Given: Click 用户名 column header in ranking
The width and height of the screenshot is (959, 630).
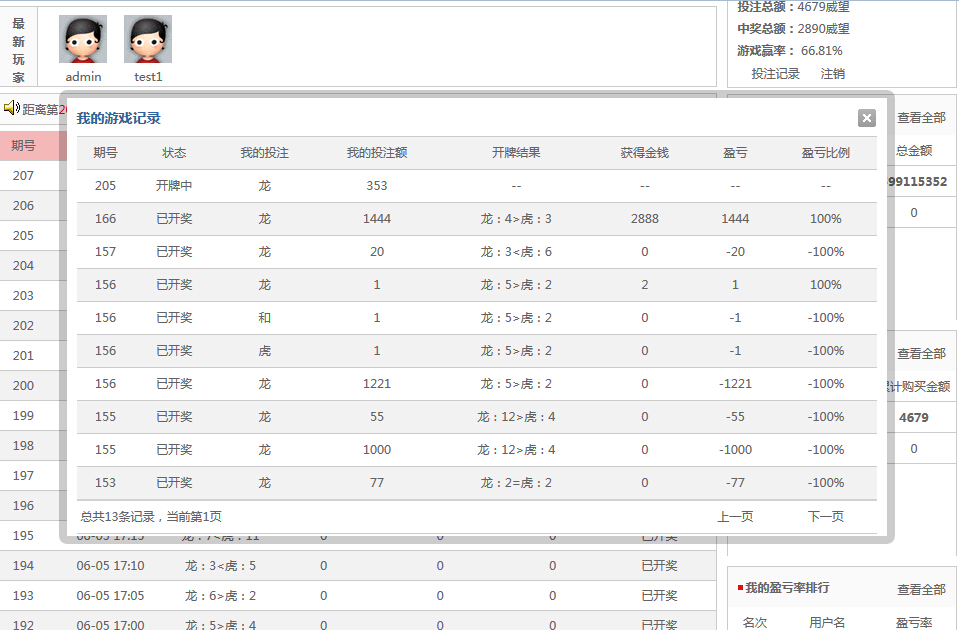Looking at the screenshot, I should [827, 623].
